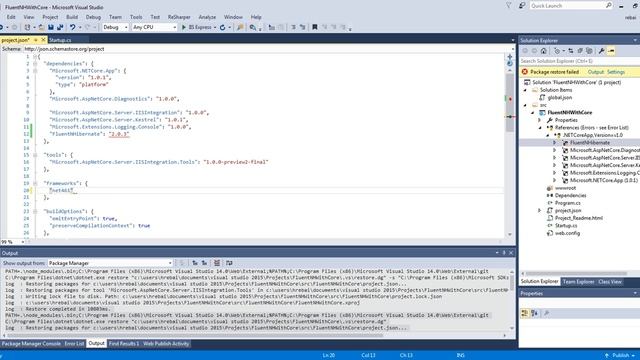Open the Any CPU platform dropdown
Image resolution: width=640 pixels, height=360 pixels.
click(x=154, y=27)
